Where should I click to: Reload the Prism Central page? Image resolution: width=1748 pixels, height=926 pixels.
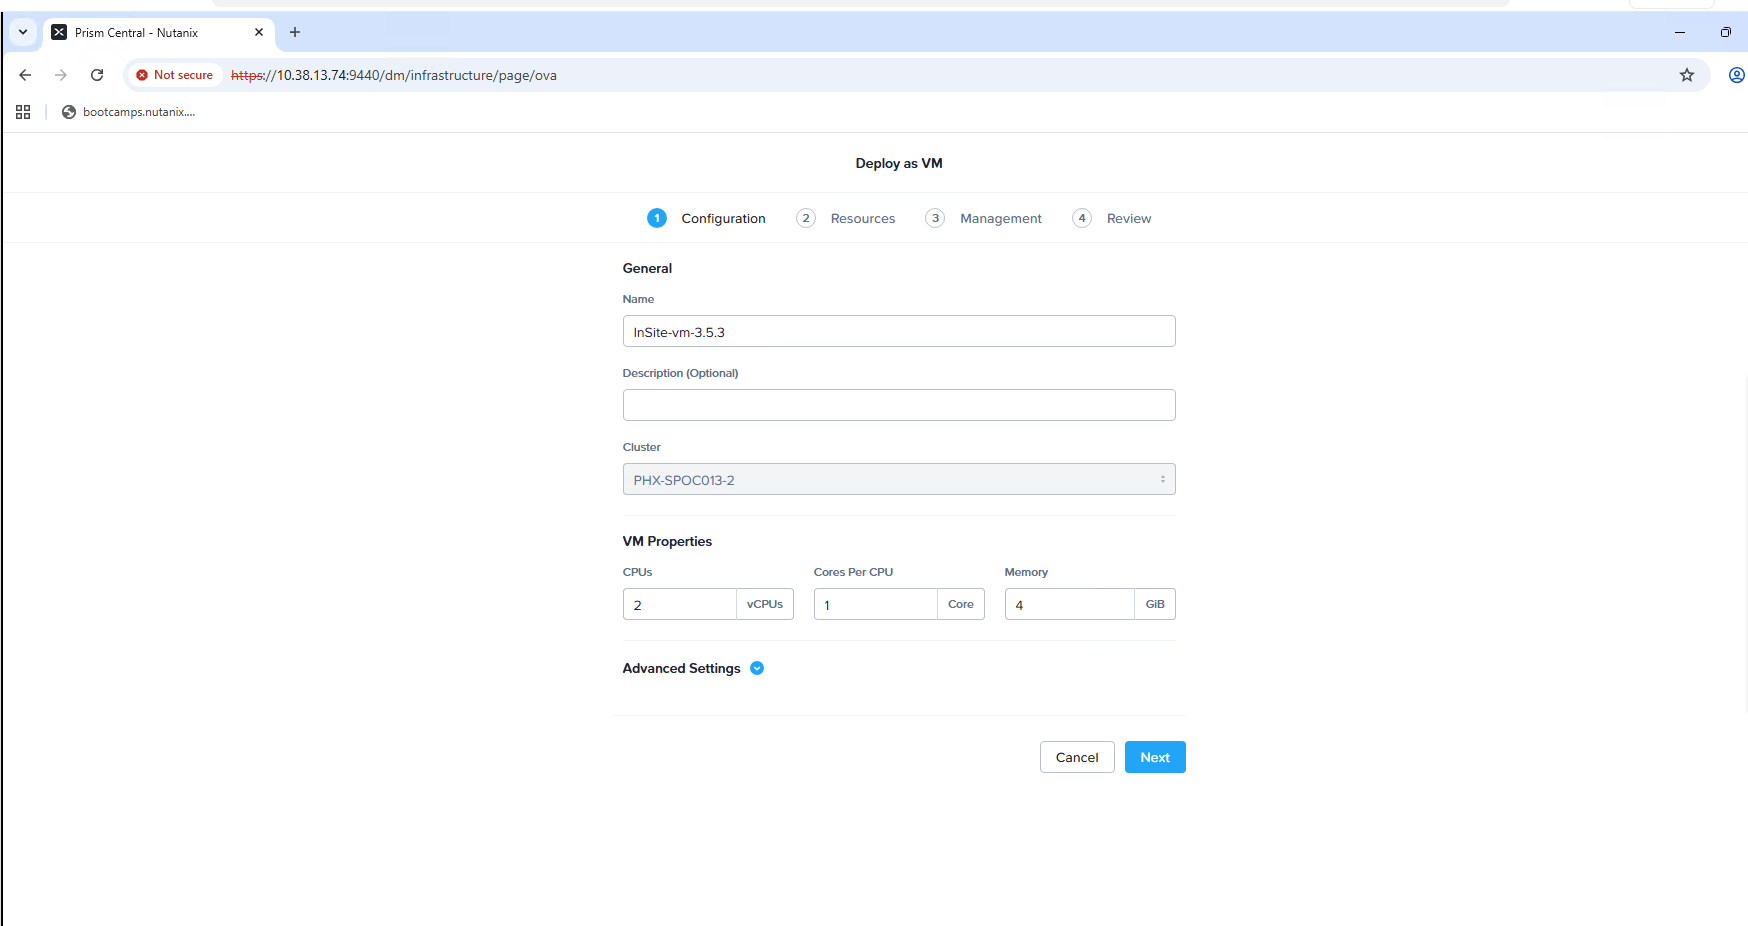[x=97, y=75]
